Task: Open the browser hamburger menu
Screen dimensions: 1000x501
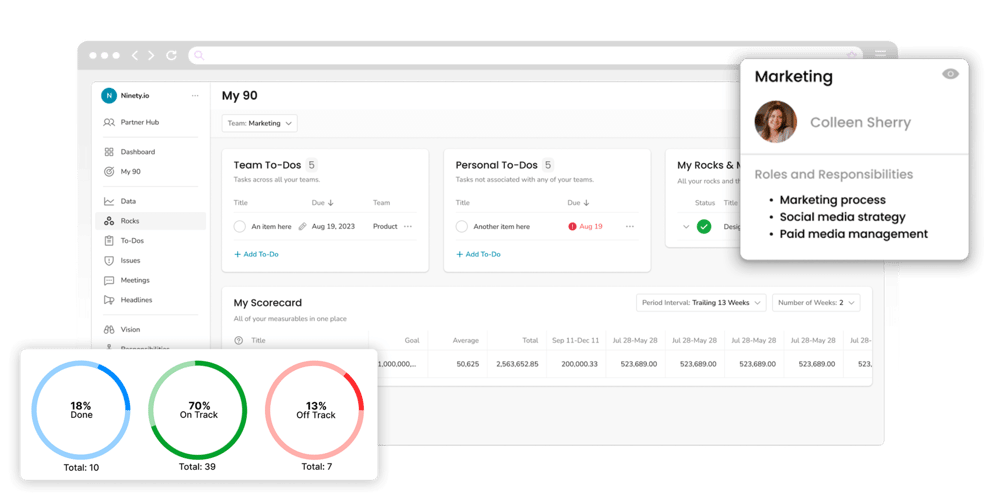Action: tap(880, 54)
